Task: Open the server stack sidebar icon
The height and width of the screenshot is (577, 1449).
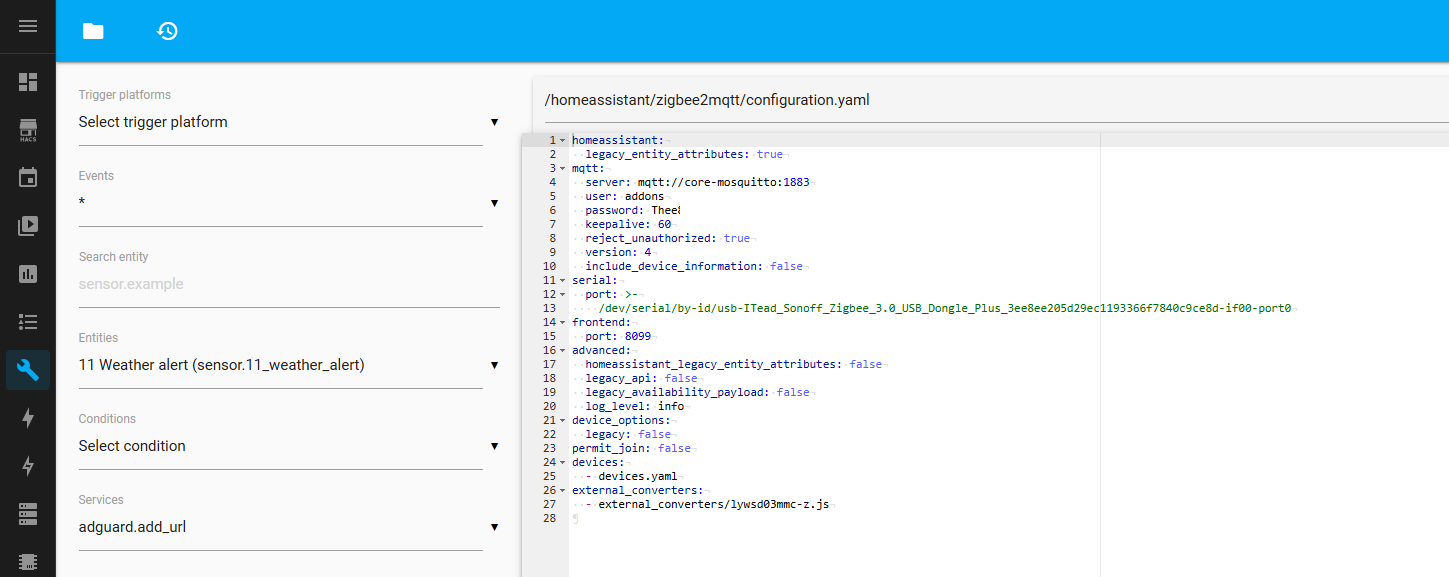Action: pos(28,514)
